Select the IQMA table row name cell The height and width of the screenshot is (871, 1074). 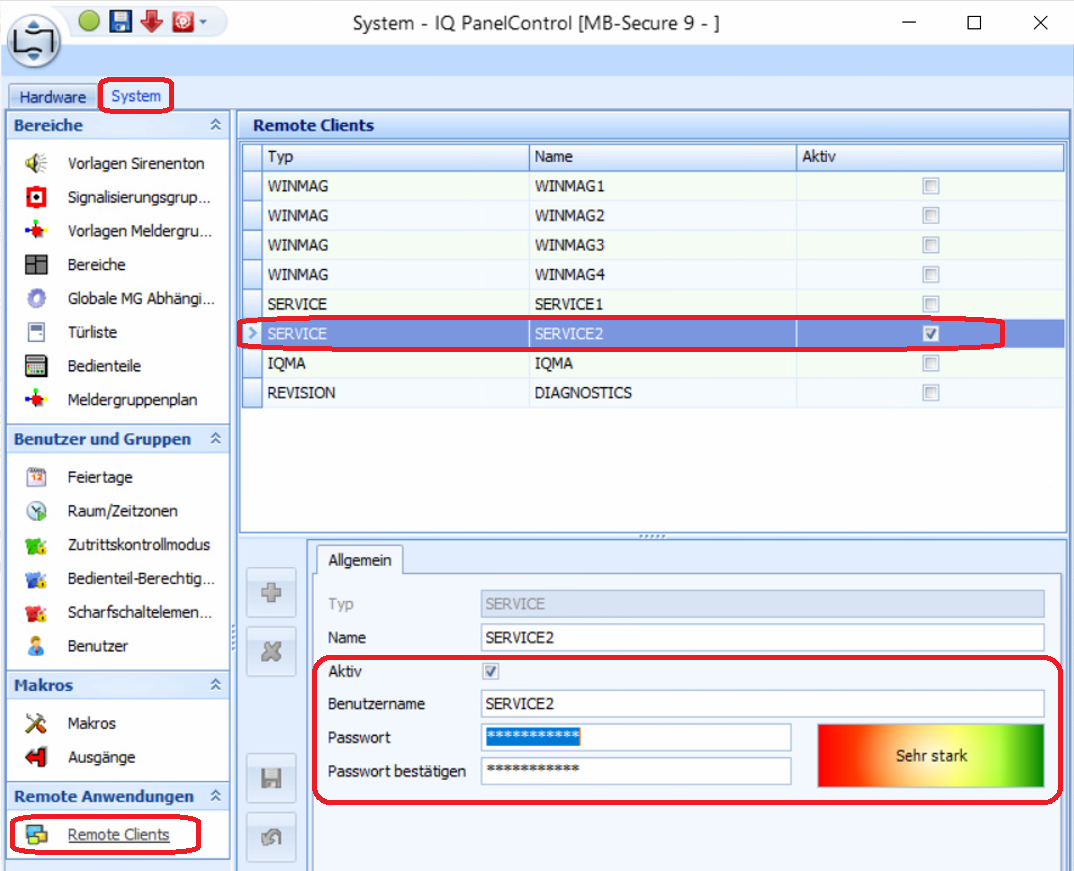[x=662, y=363]
